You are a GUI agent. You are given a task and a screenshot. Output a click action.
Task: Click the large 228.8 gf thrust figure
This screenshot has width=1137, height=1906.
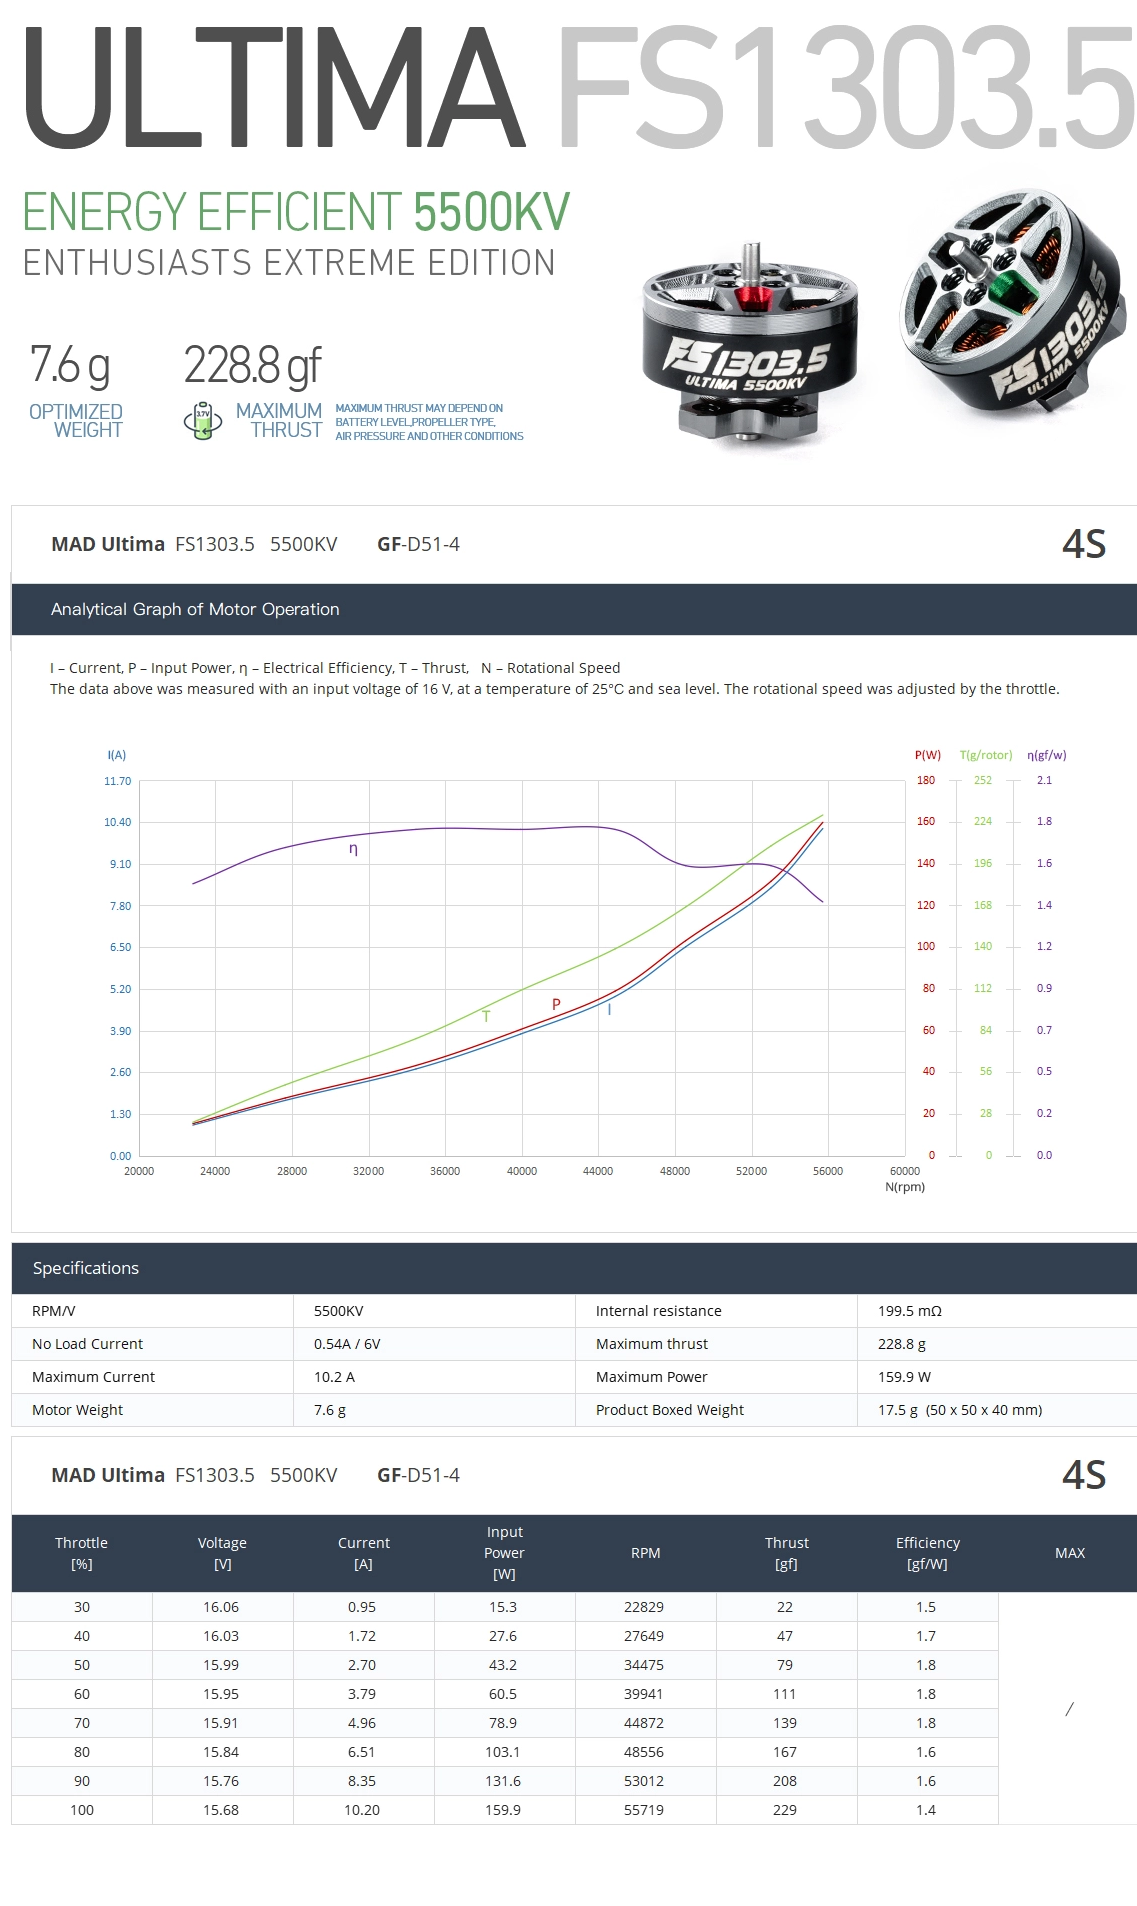pos(253,366)
